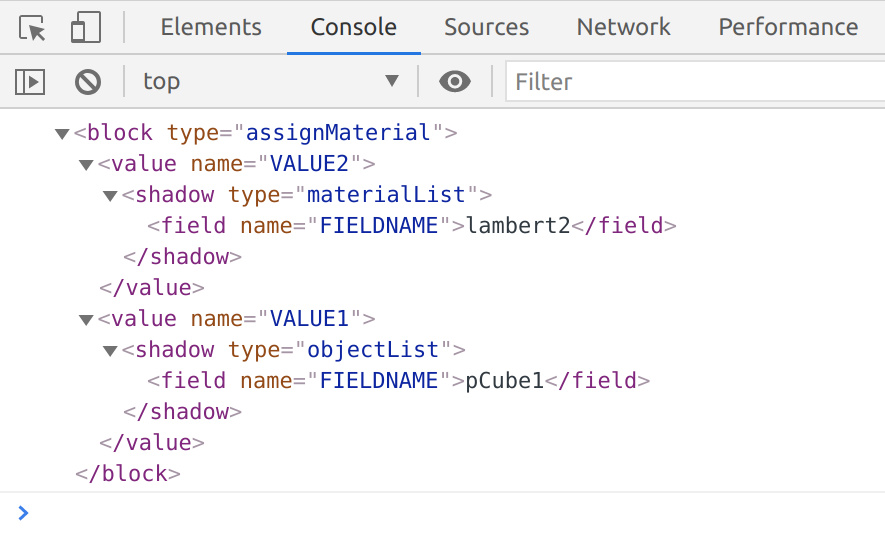Show the console sidebar panel icon
Image resolution: width=885 pixels, height=534 pixels.
coord(30,82)
